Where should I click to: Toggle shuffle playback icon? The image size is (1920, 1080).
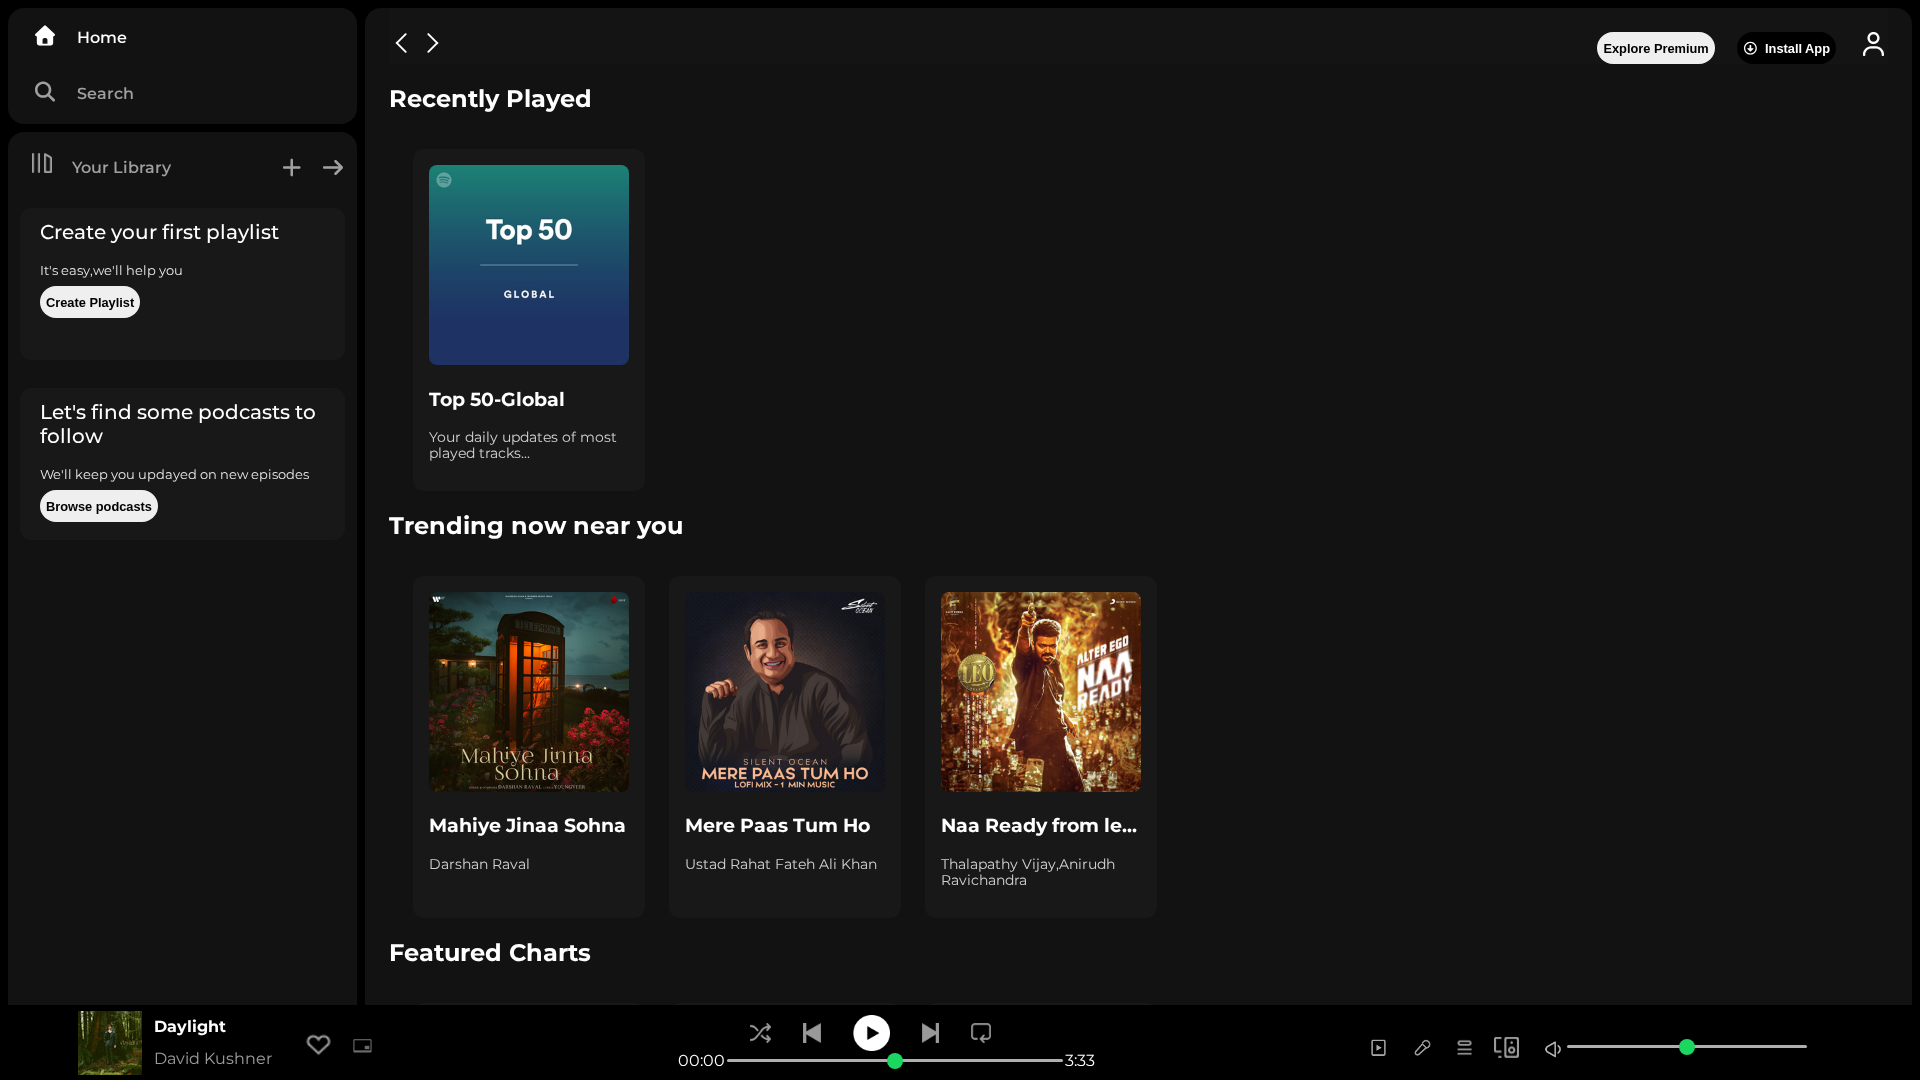[x=760, y=1033]
